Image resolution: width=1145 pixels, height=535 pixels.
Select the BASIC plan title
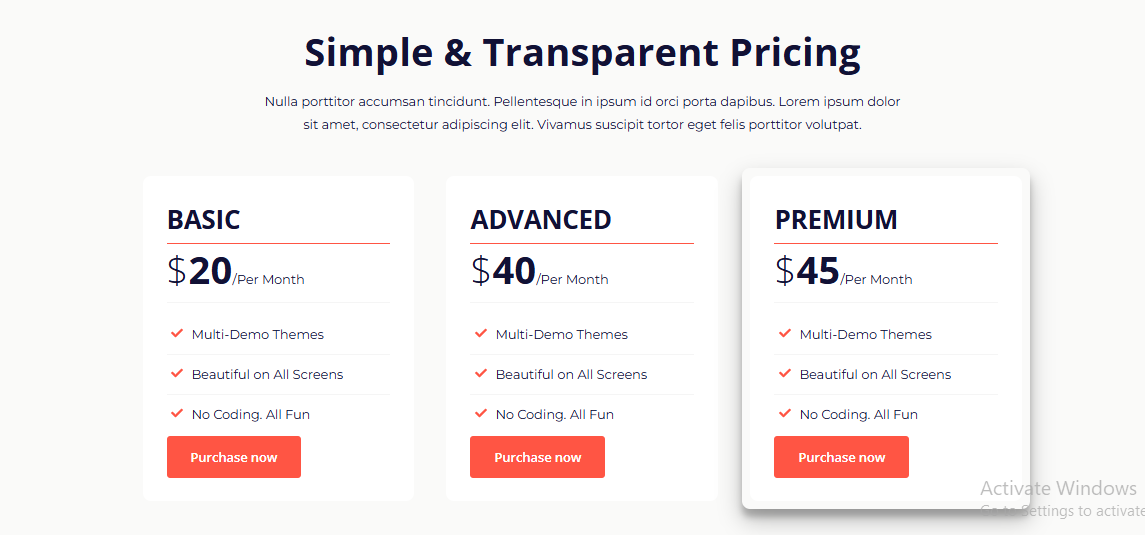204,220
